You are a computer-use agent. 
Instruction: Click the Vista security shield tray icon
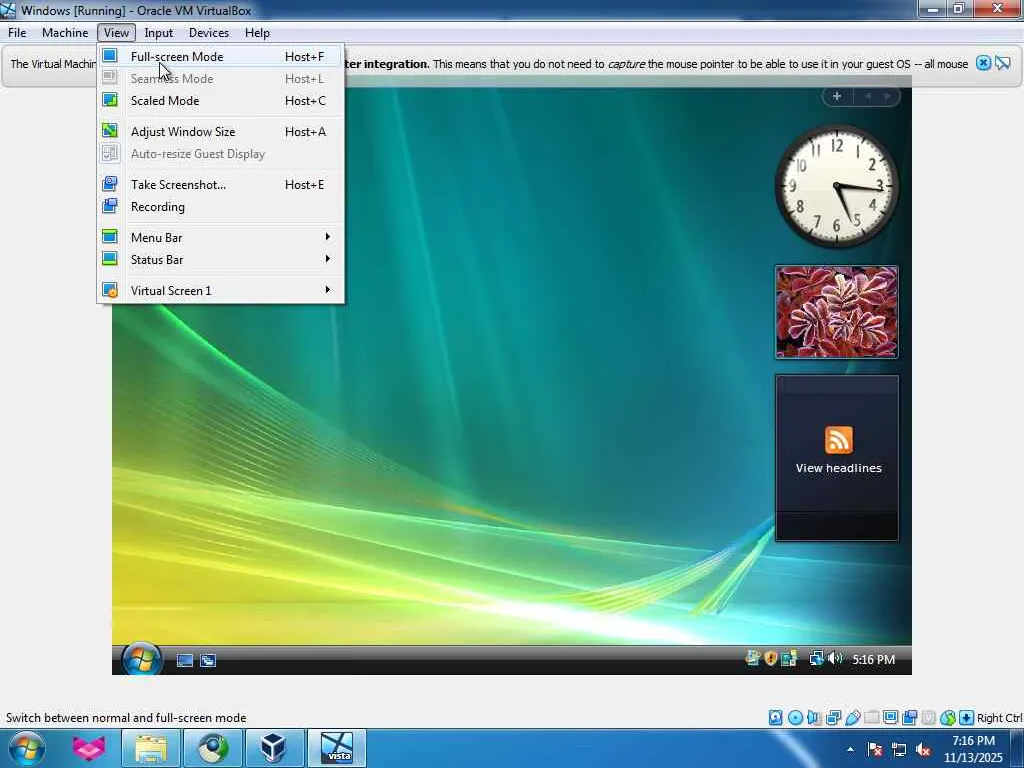click(771, 658)
